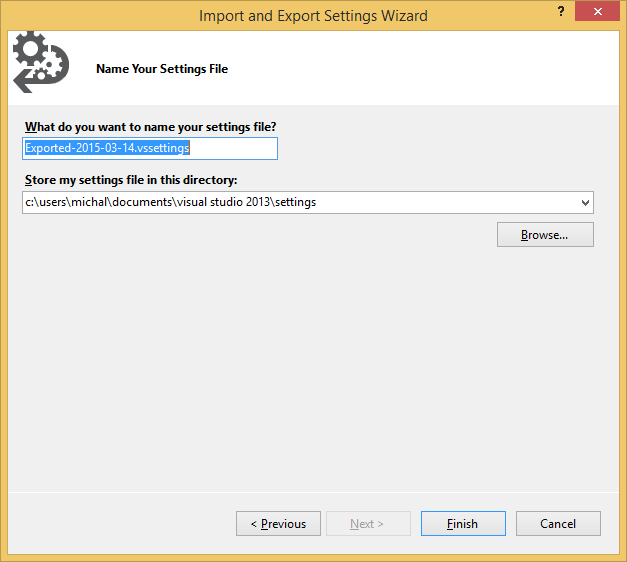627x562 pixels.
Task: Close the Import and Export Settings Wizard
Action: coord(597,13)
